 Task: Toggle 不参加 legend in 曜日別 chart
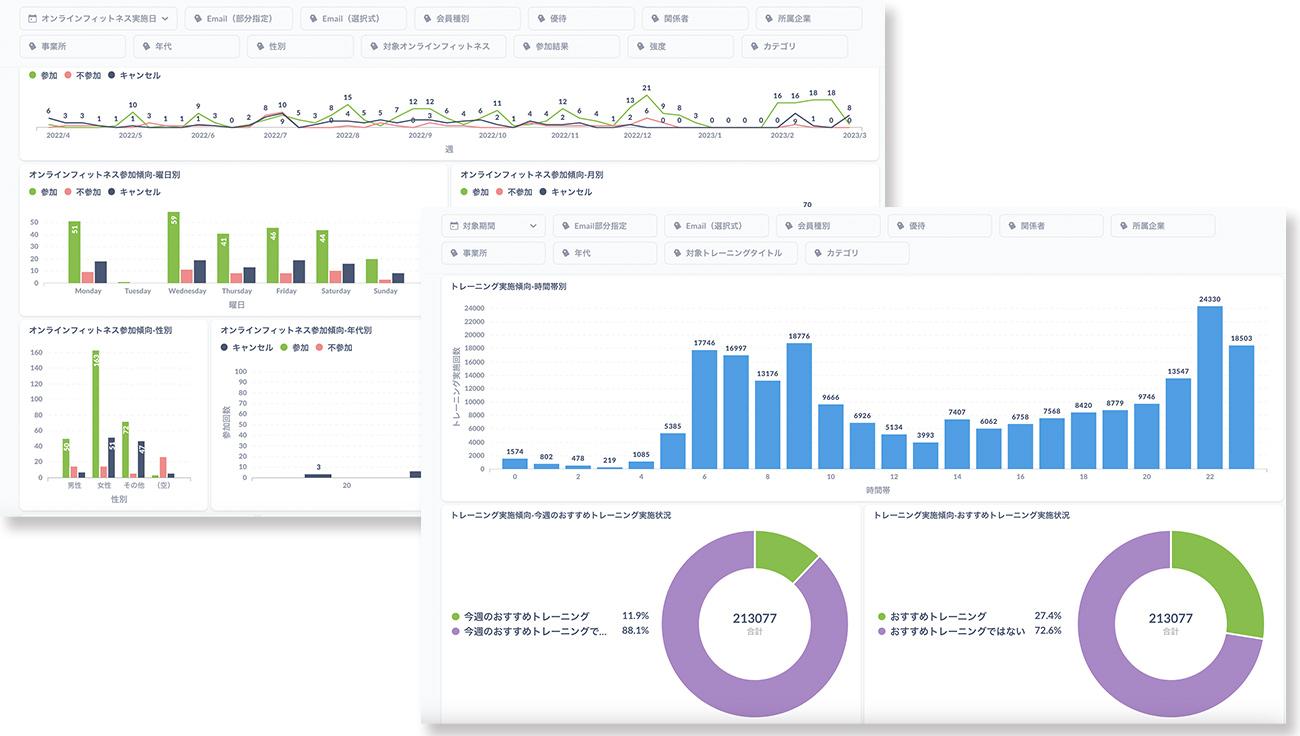coord(82,192)
